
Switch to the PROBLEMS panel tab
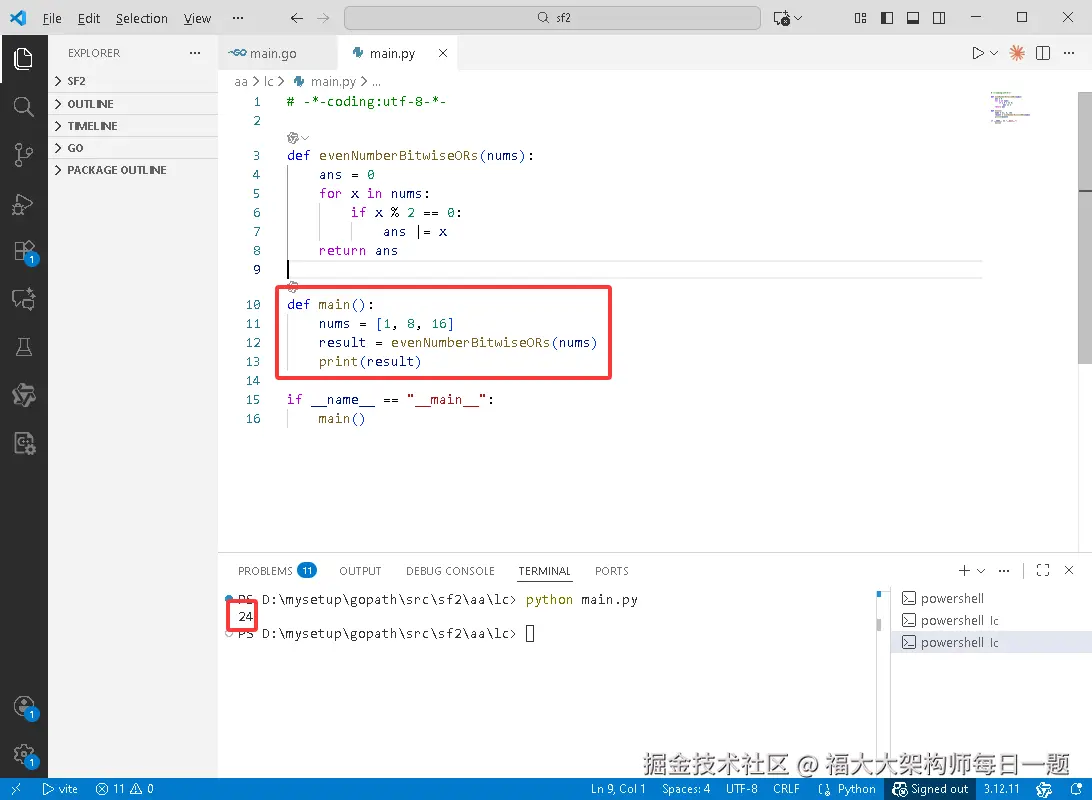point(276,570)
